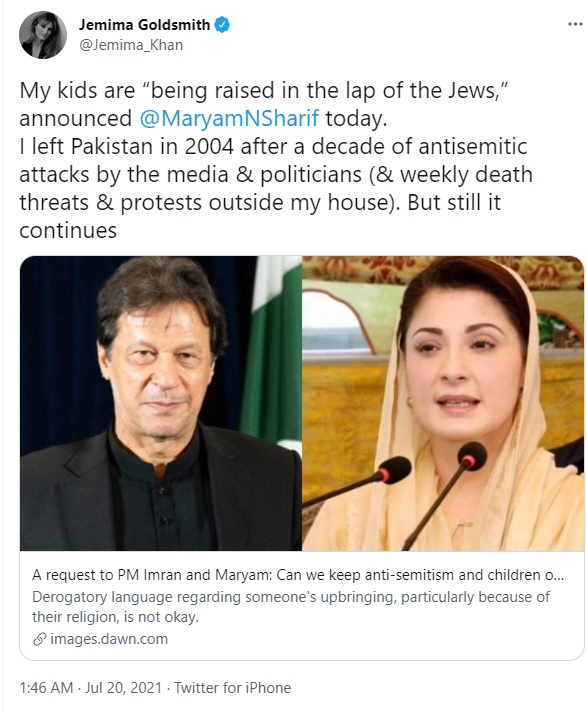Screen dimensions: 587x710
Task: Click the 'their religion, is not okay' line
Action: (x=115, y=617)
